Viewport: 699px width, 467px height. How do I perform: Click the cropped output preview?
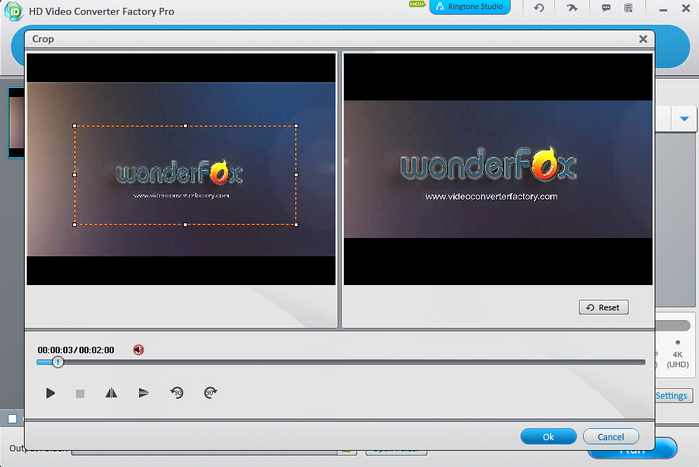coord(498,169)
